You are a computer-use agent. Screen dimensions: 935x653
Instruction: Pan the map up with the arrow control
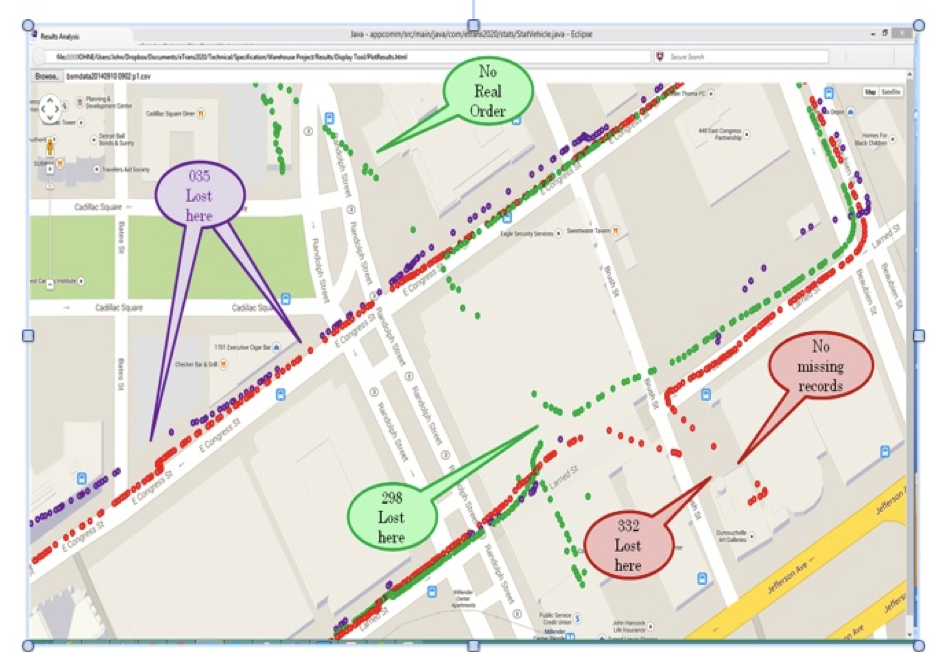coord(50,100)
